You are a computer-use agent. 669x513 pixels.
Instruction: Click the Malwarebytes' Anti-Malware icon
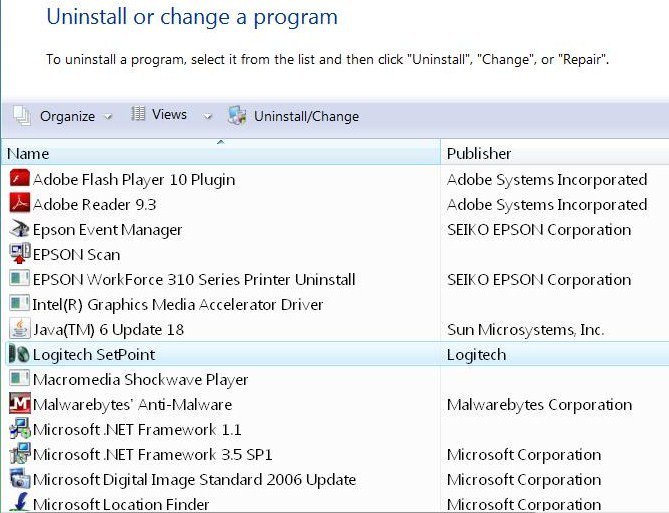(x=20, y=403)
